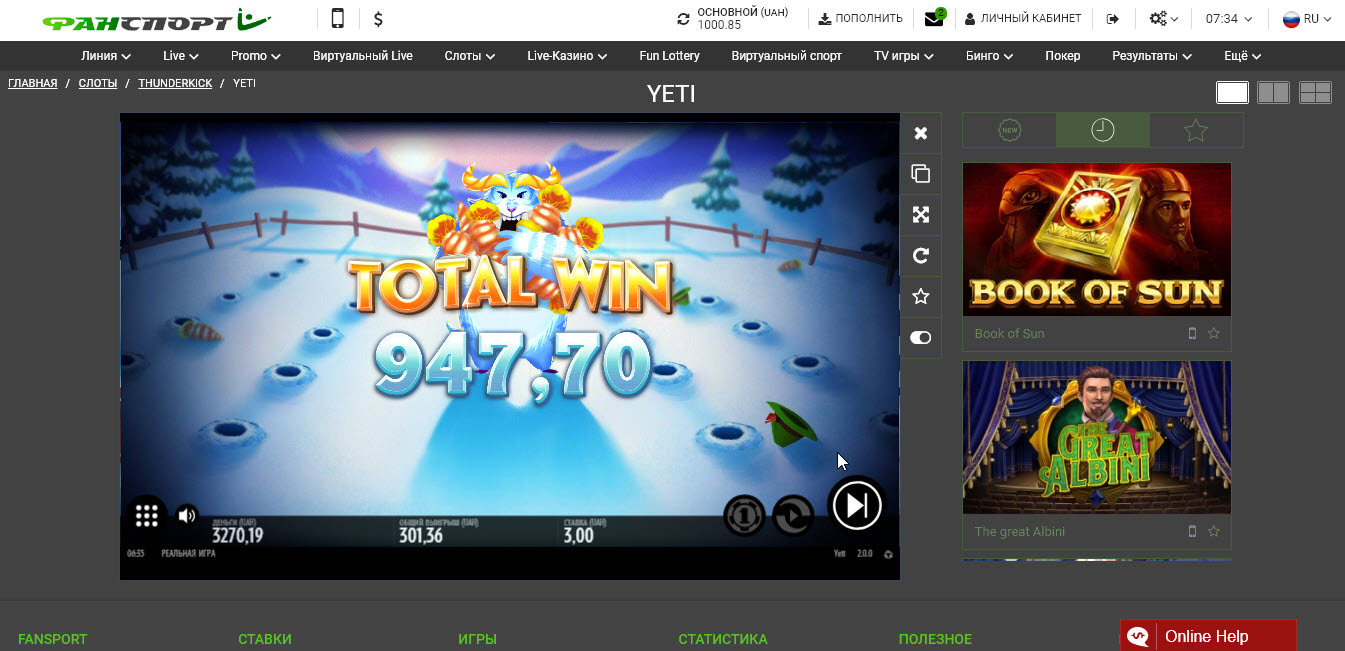
Task: Select four-window layout icon
Action: click(1315, 93)
